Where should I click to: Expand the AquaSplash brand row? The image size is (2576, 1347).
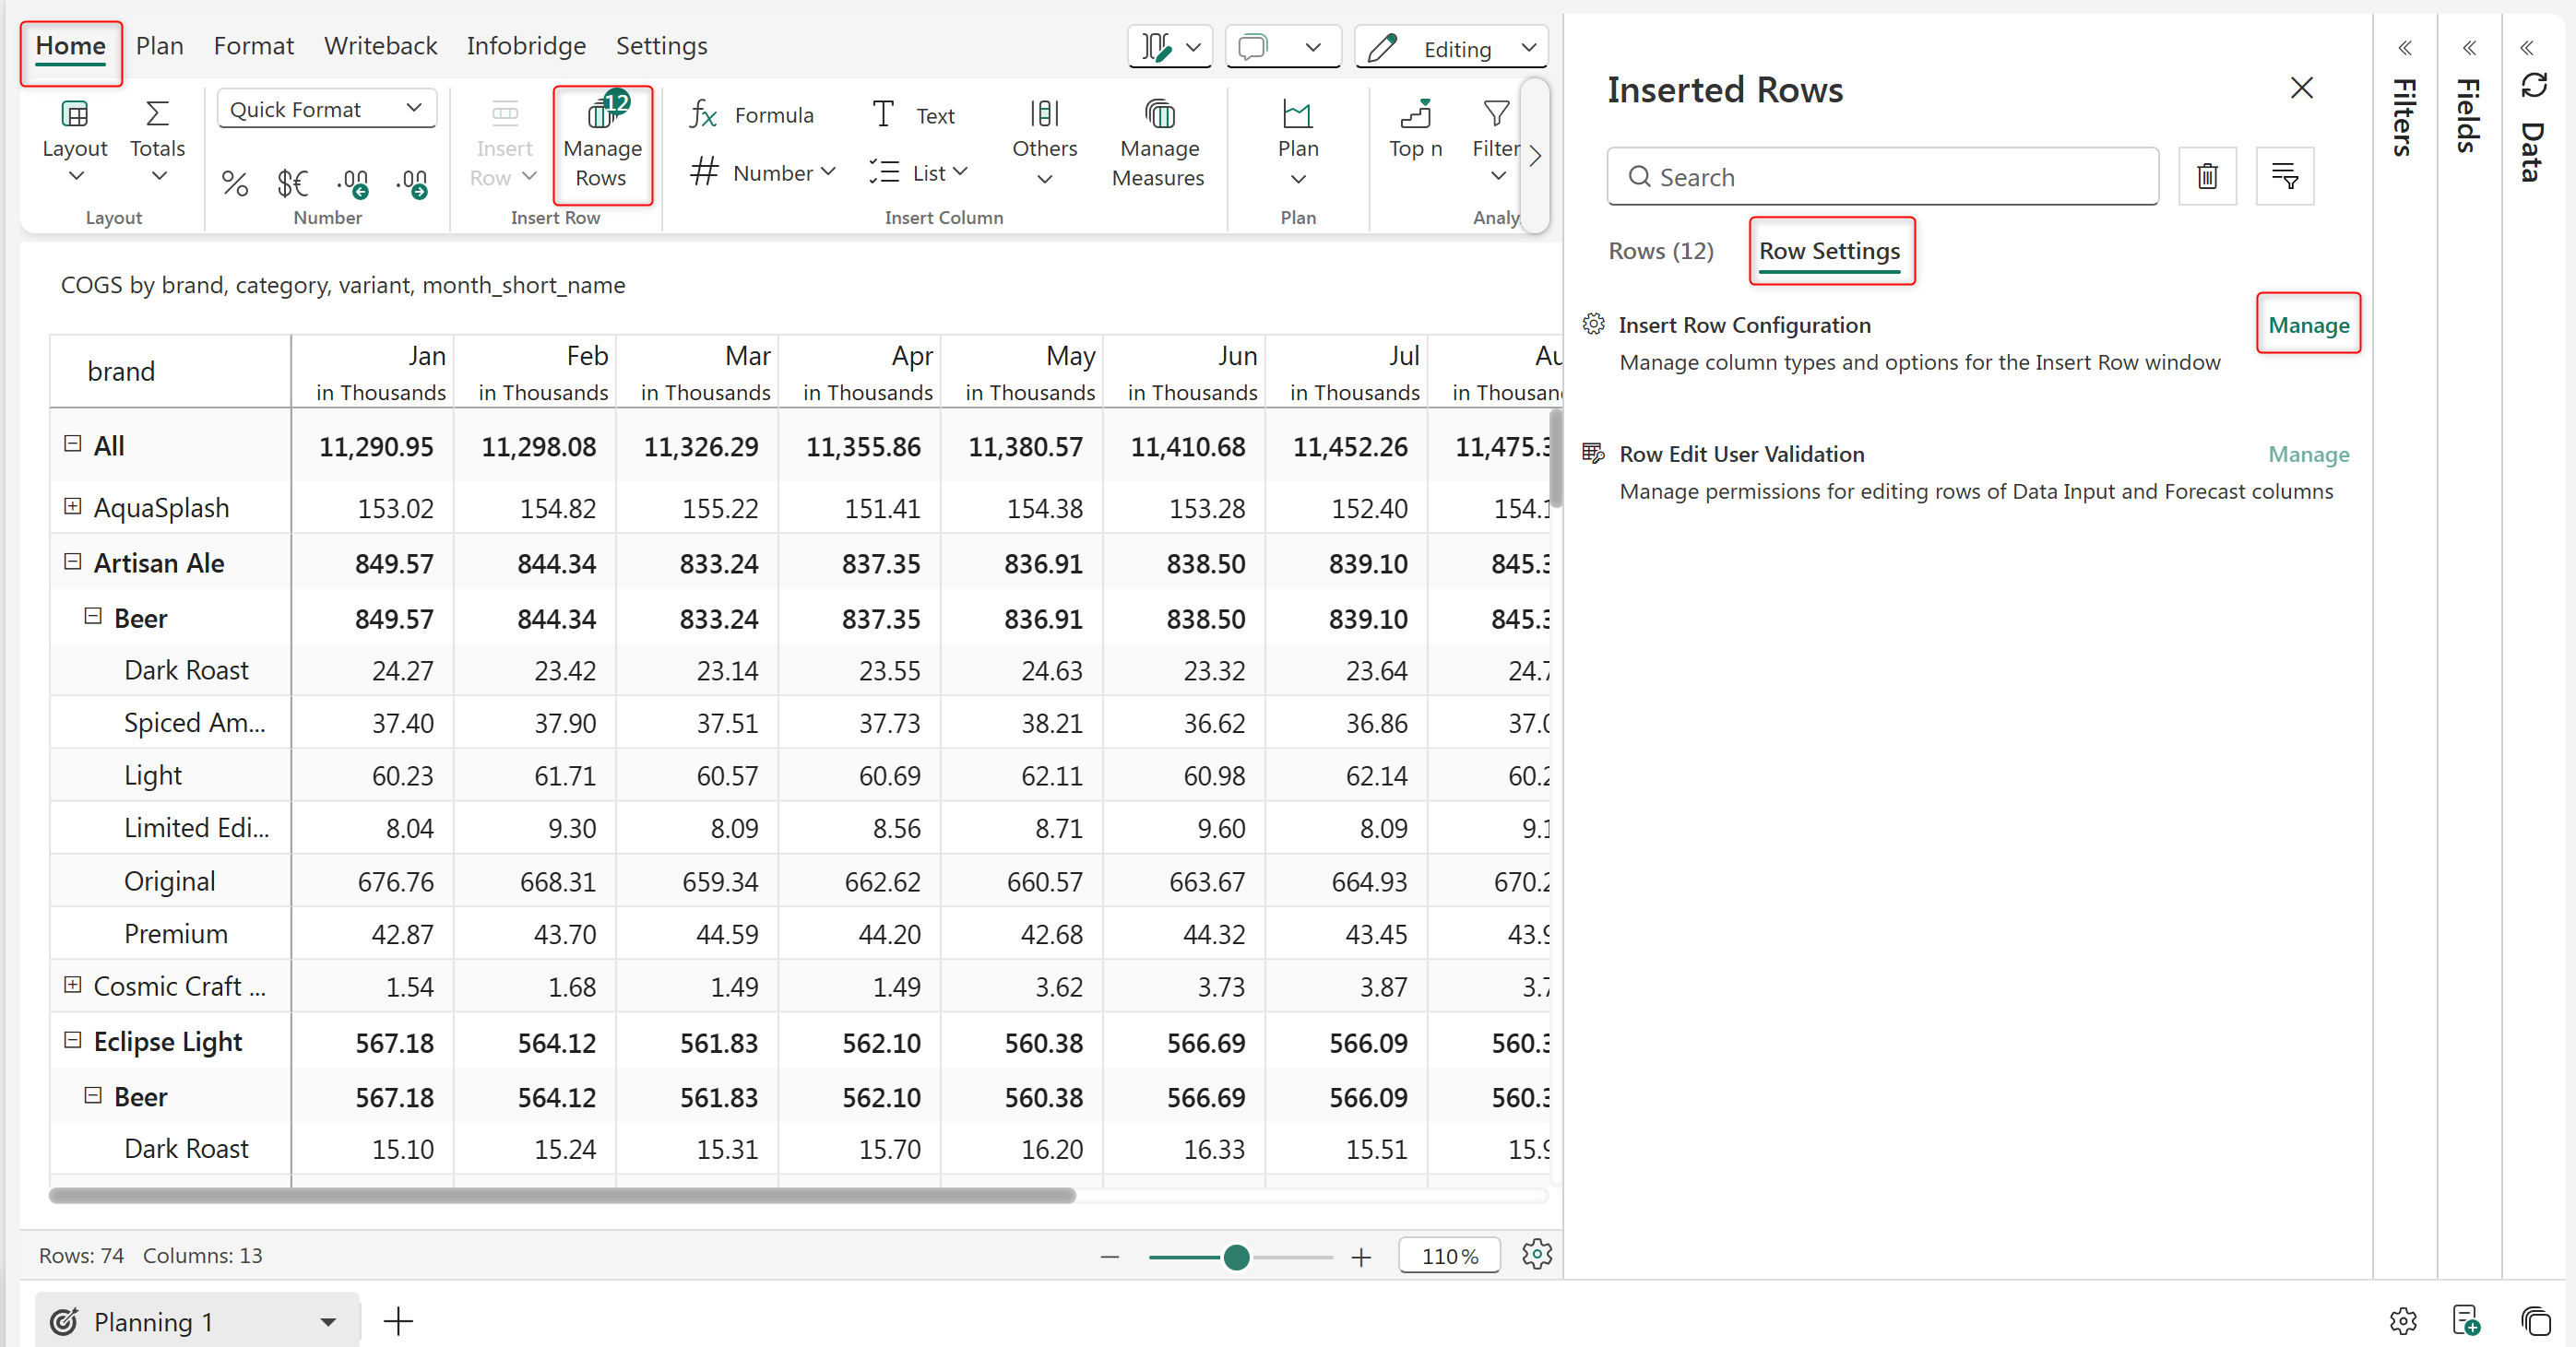pyautogui.click(x=72, y=507)
